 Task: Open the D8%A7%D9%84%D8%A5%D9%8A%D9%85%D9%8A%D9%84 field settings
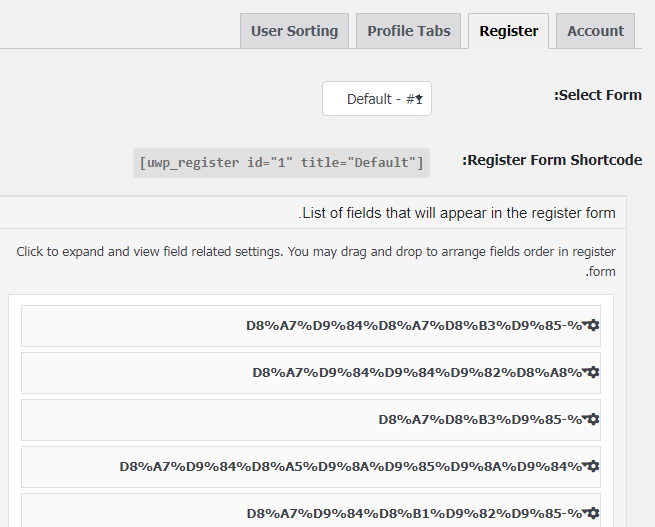[x=311, y=467]
